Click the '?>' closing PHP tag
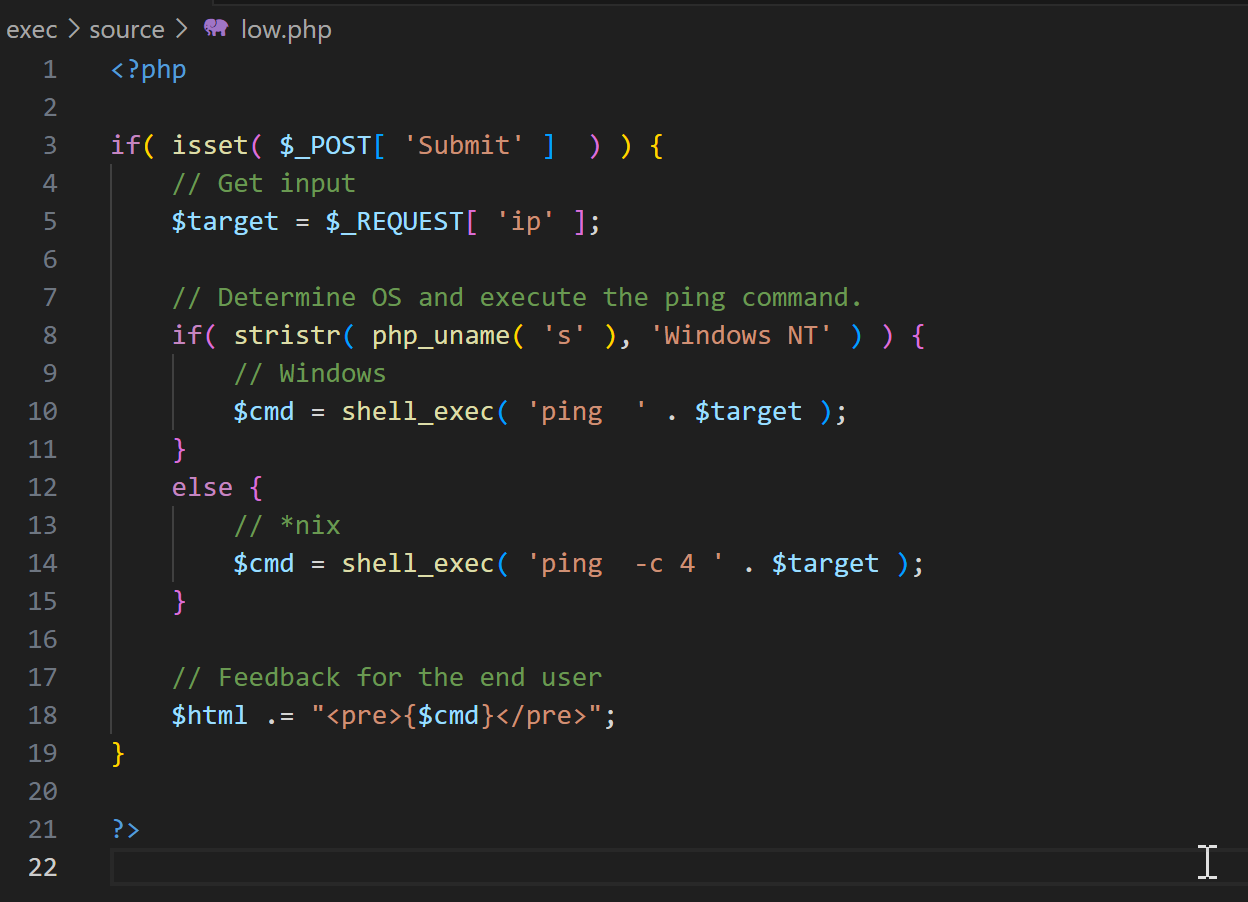The image size is (1248, 902). [126, 830]
